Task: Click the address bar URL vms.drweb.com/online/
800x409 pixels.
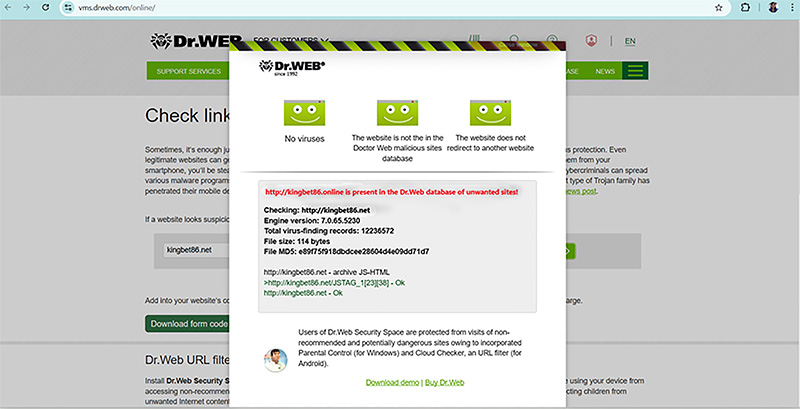Action: pos(117,8)
